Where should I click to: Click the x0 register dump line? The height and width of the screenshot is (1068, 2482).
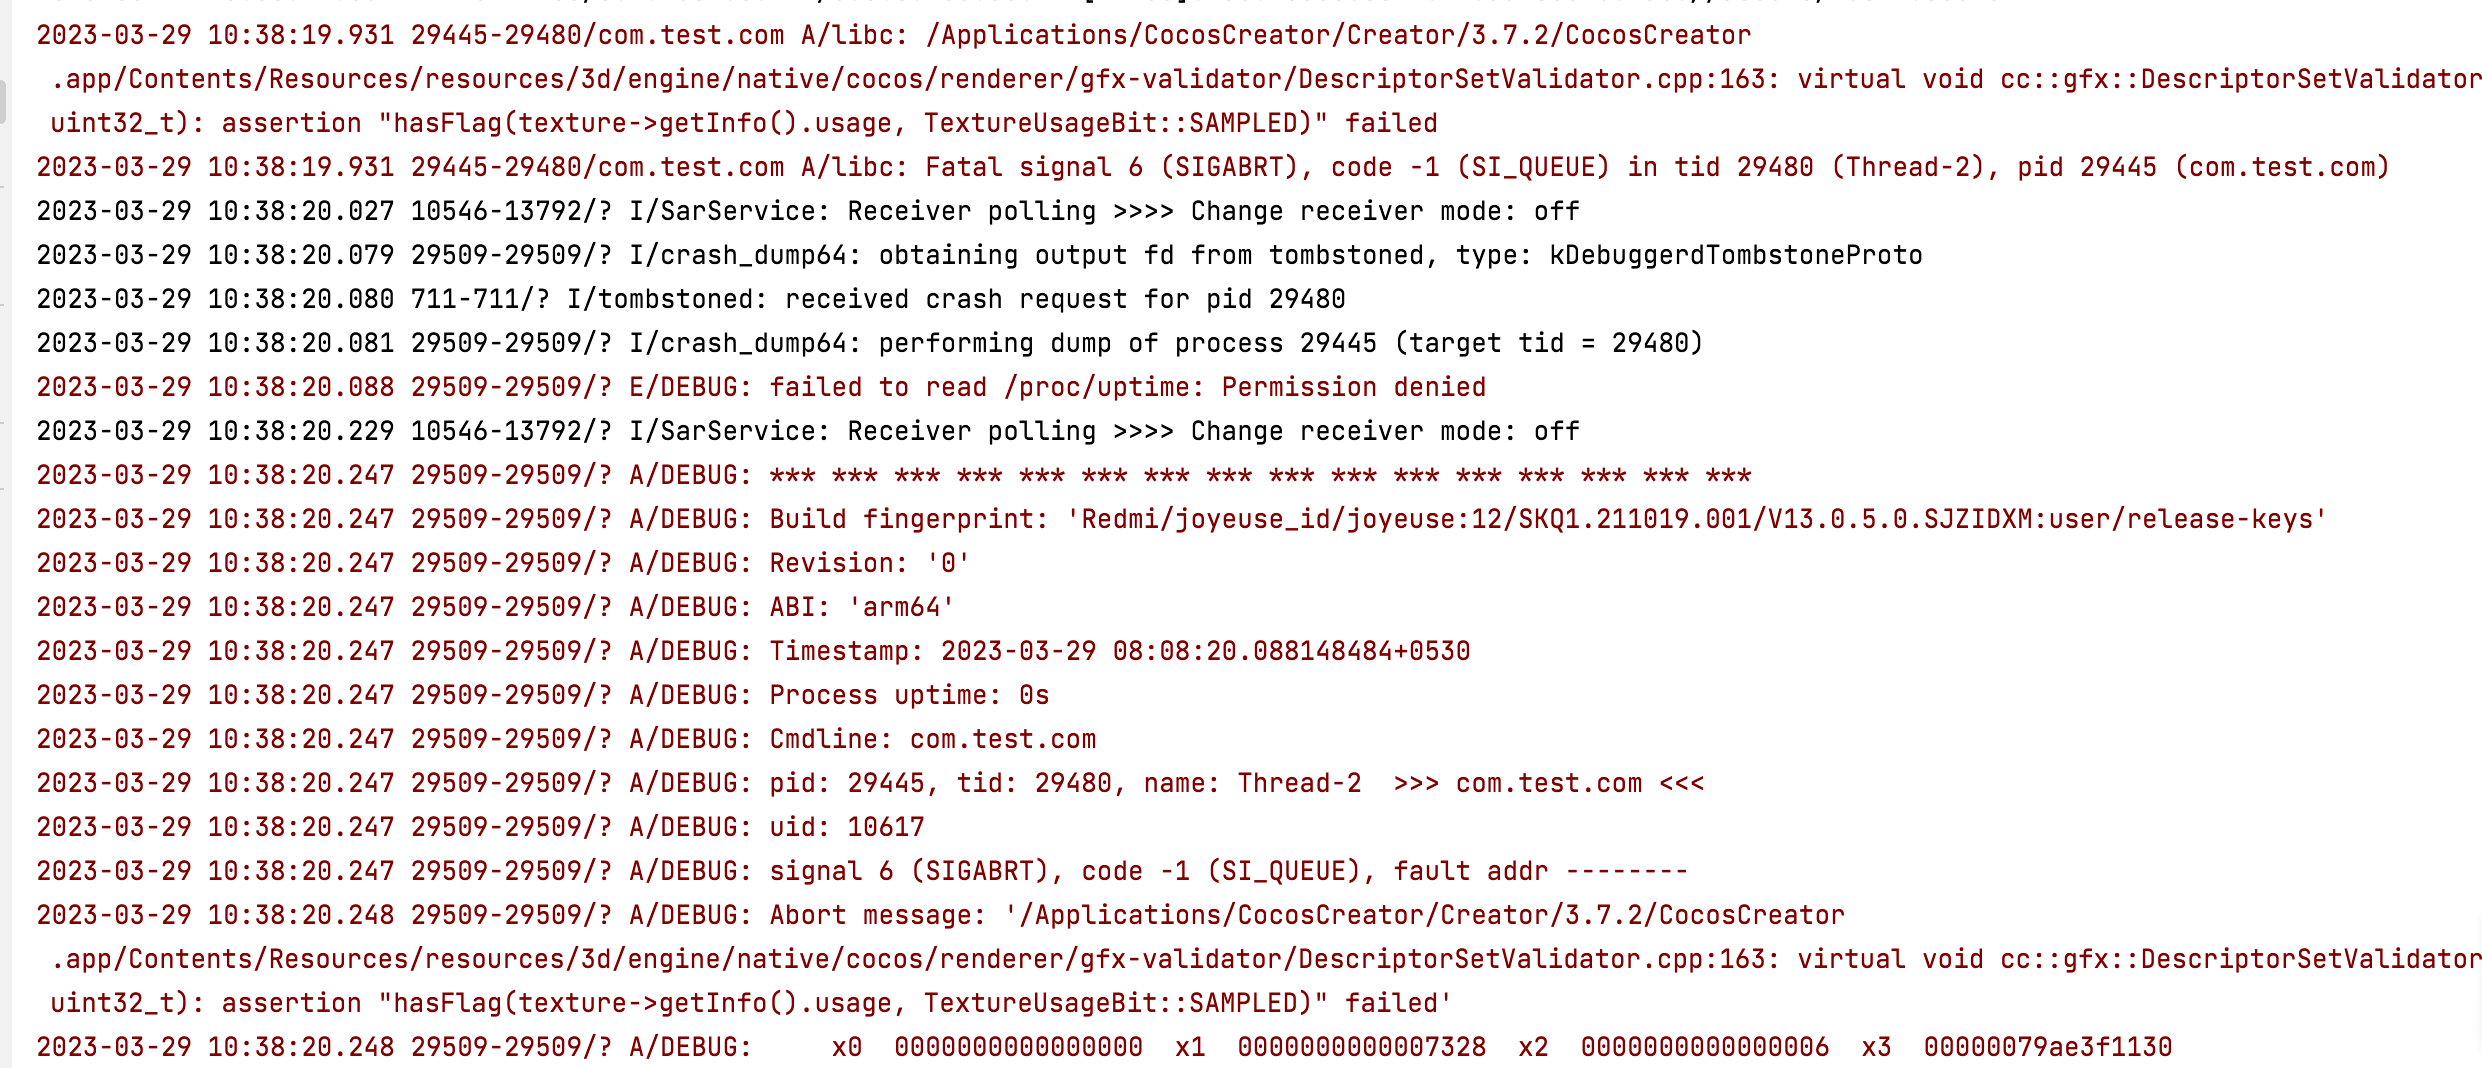(1104, 1047)
